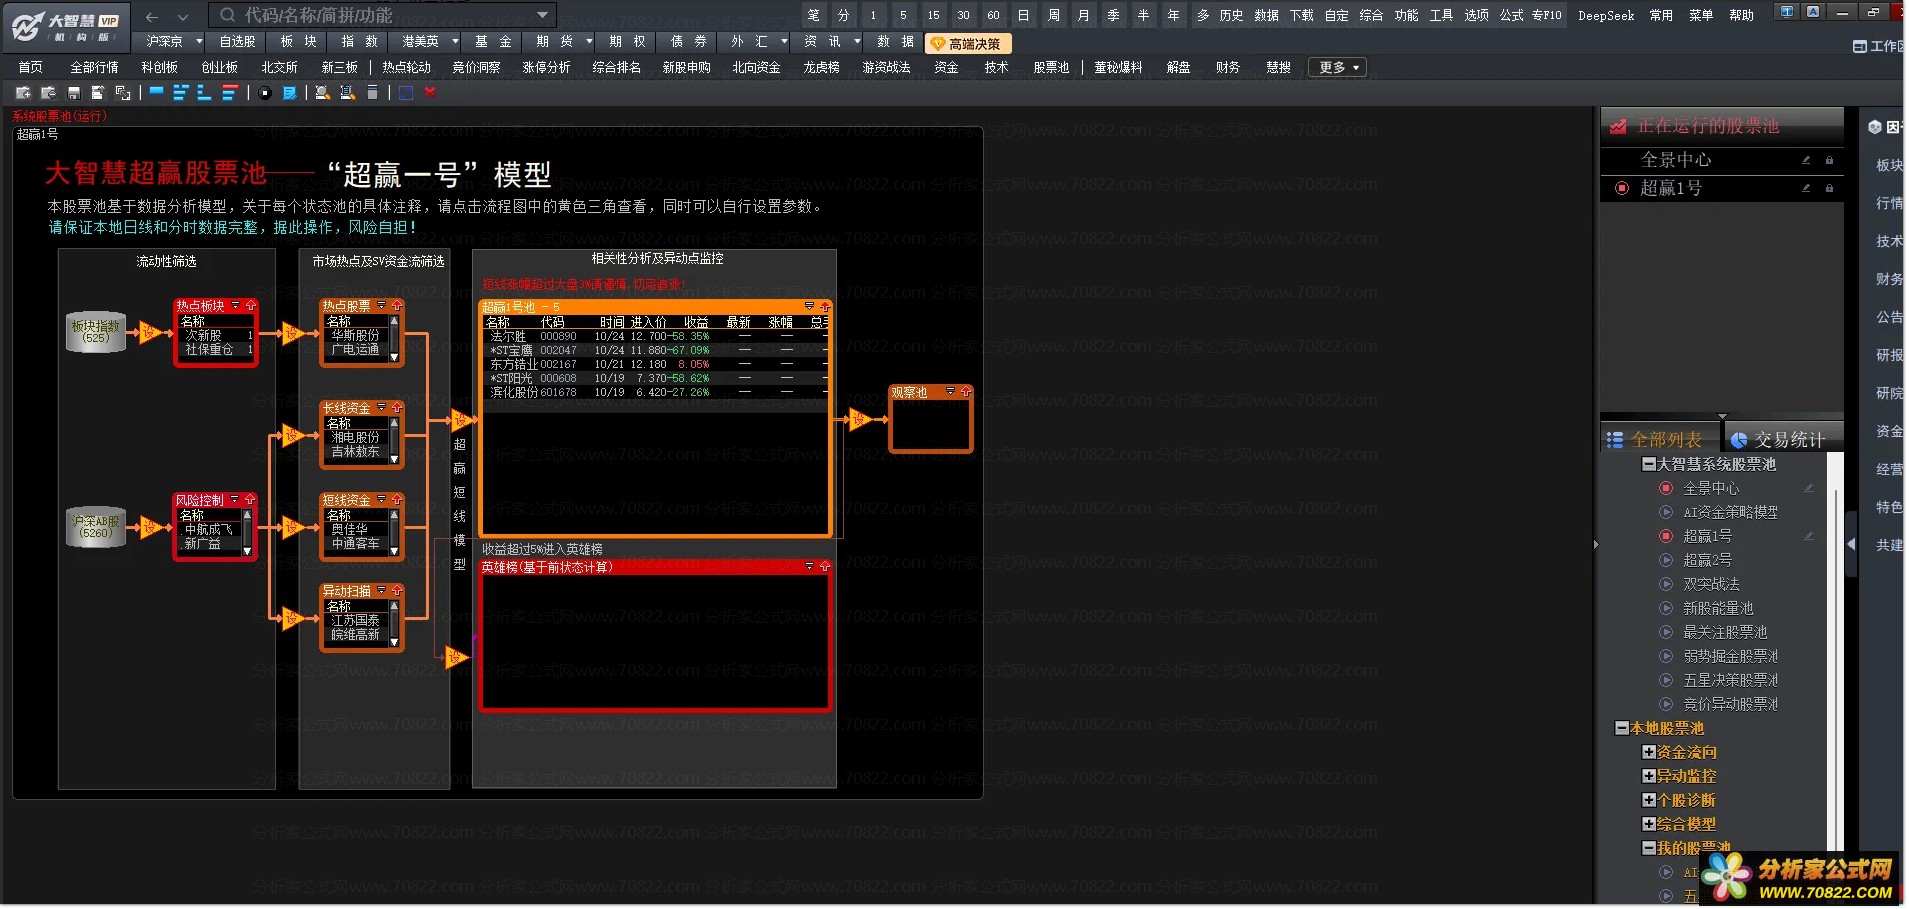Viewport: 1909px width, 909px height.
Task: Click the back arrow navigation icon
Action: [152, 16]
